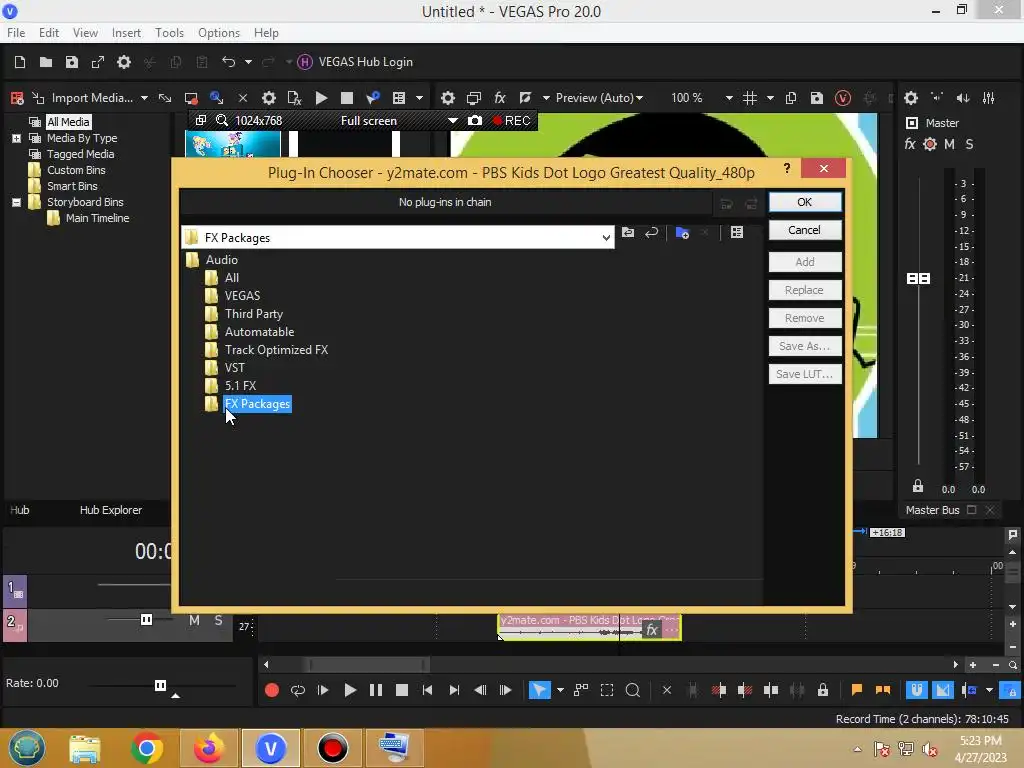Open the Tools menu
This screenshot has height=768, width=1024.
click(x=169, y=33)
